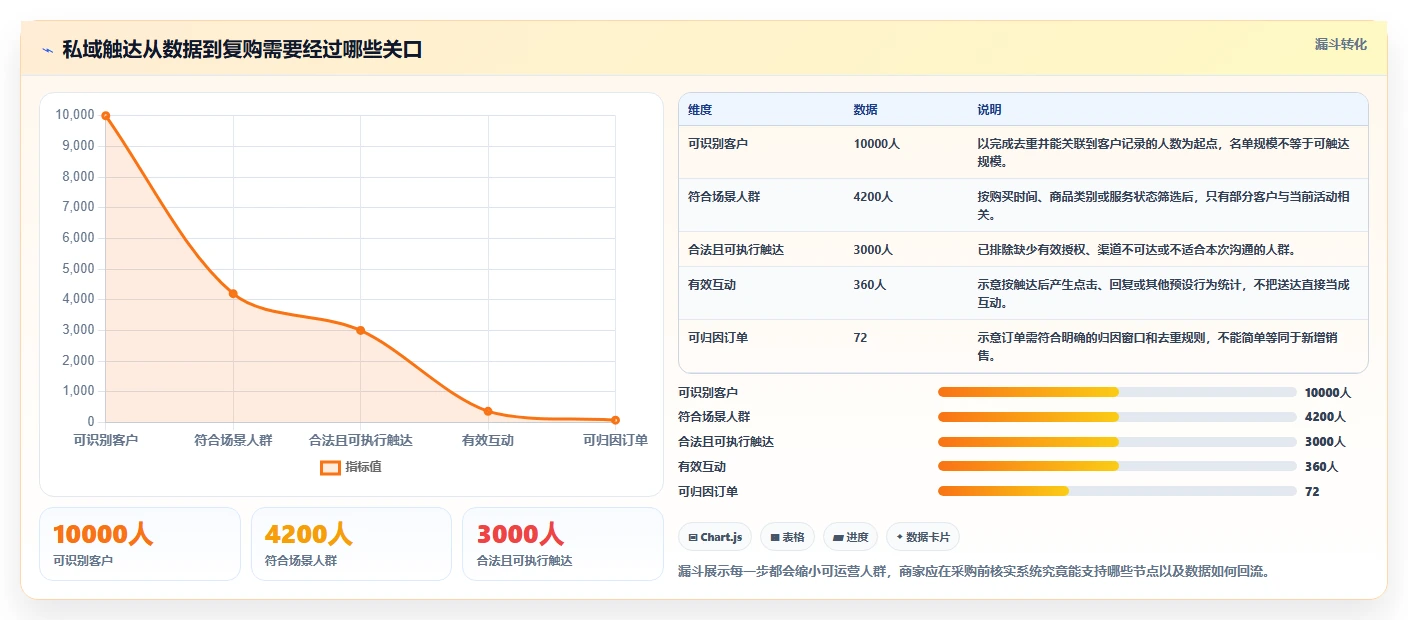Click the 可归因订单 x-axis label on the chart
Viewport: 1408px width, 620px height.
click(615, 440)
